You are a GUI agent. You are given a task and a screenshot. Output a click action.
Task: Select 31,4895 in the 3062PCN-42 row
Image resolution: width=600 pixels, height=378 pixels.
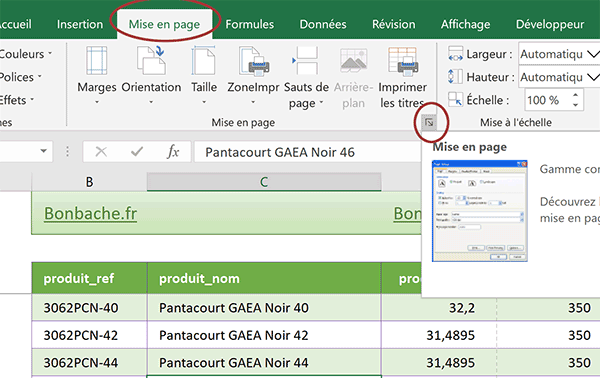tap(439, 335)
